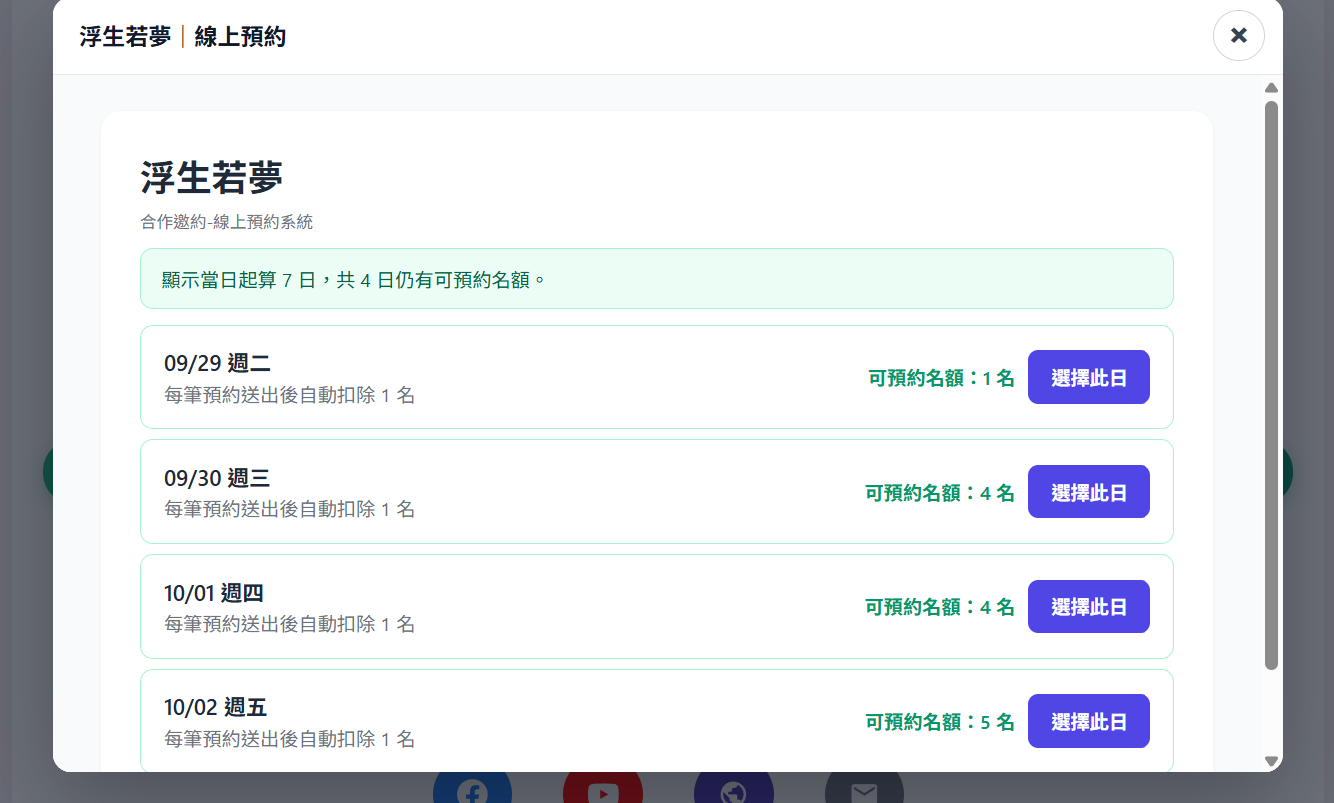Click 可預約名額：1 名 label

(x=941, y=378)
